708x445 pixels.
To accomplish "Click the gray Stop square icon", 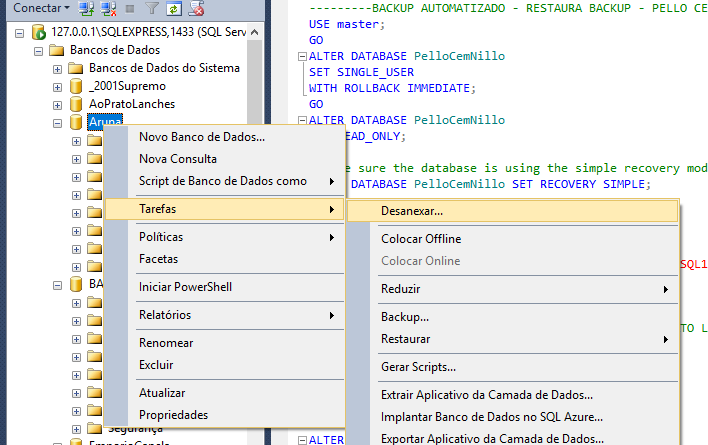I will click(x=130, y=9).
